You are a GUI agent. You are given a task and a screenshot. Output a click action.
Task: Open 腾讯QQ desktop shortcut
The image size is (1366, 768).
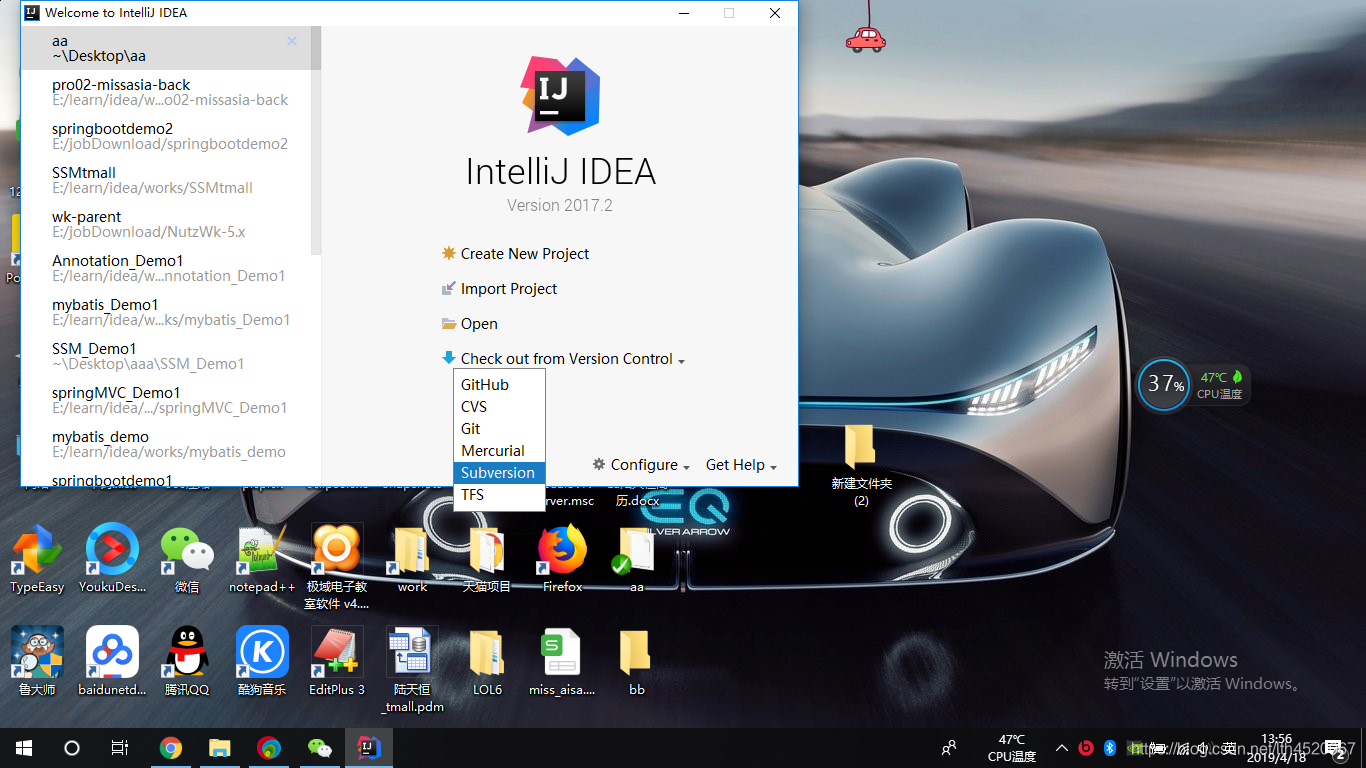(x=187, y=661)
